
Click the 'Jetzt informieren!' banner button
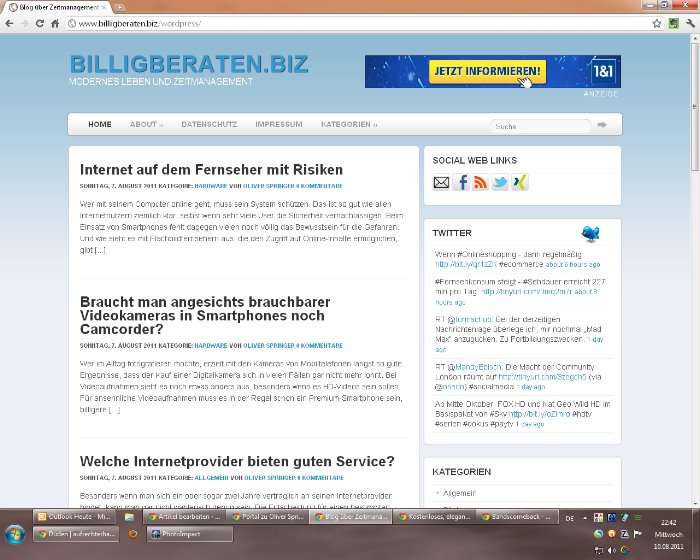coord(488,72)
